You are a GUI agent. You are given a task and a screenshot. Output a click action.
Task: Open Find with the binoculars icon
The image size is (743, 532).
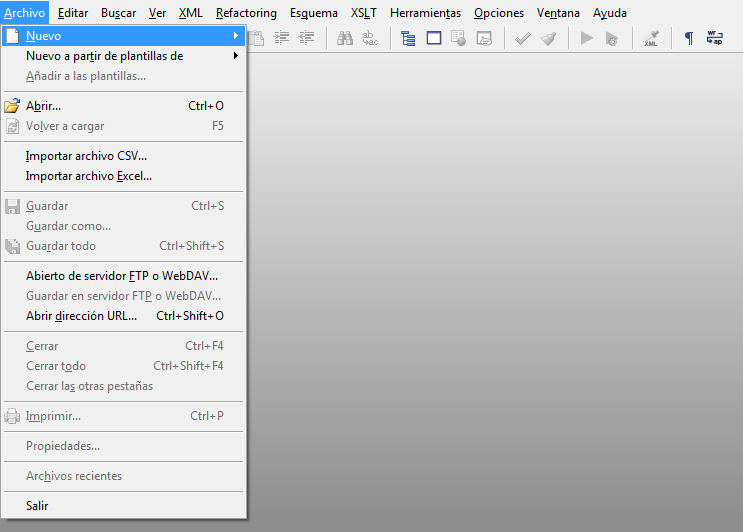tap(344, 38)
